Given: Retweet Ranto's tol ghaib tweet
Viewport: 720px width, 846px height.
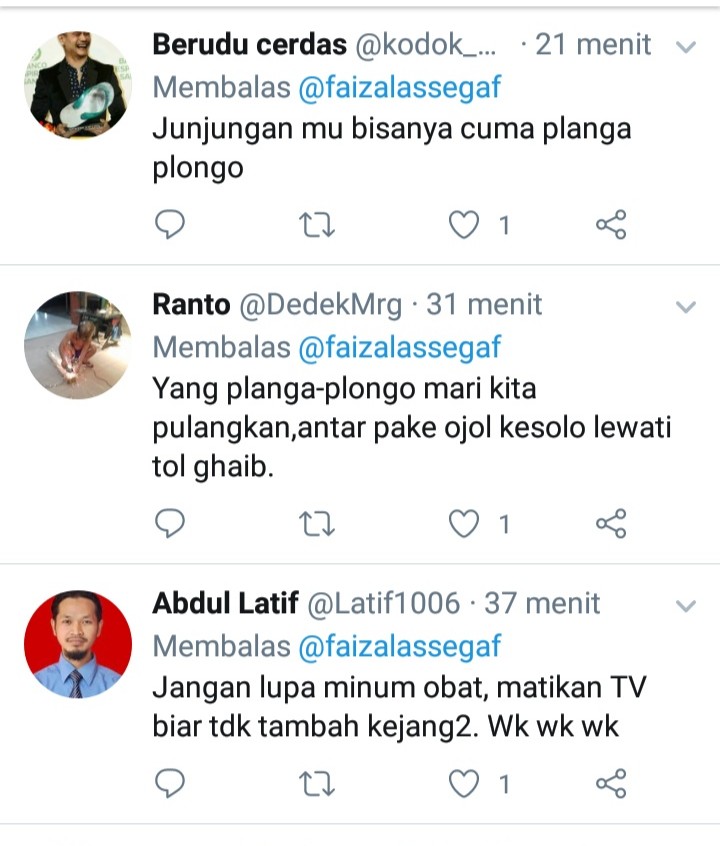Looking at the screenshot, I should 317,523.
